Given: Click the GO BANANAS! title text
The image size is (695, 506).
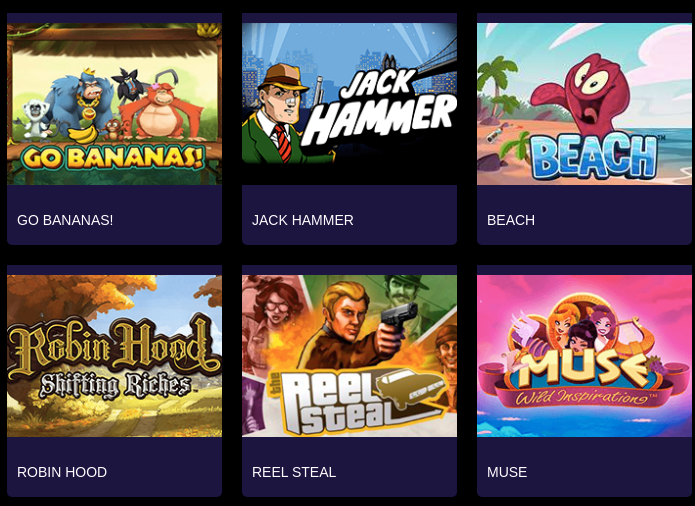Looking at the screenshot, I should click(65, 220).
